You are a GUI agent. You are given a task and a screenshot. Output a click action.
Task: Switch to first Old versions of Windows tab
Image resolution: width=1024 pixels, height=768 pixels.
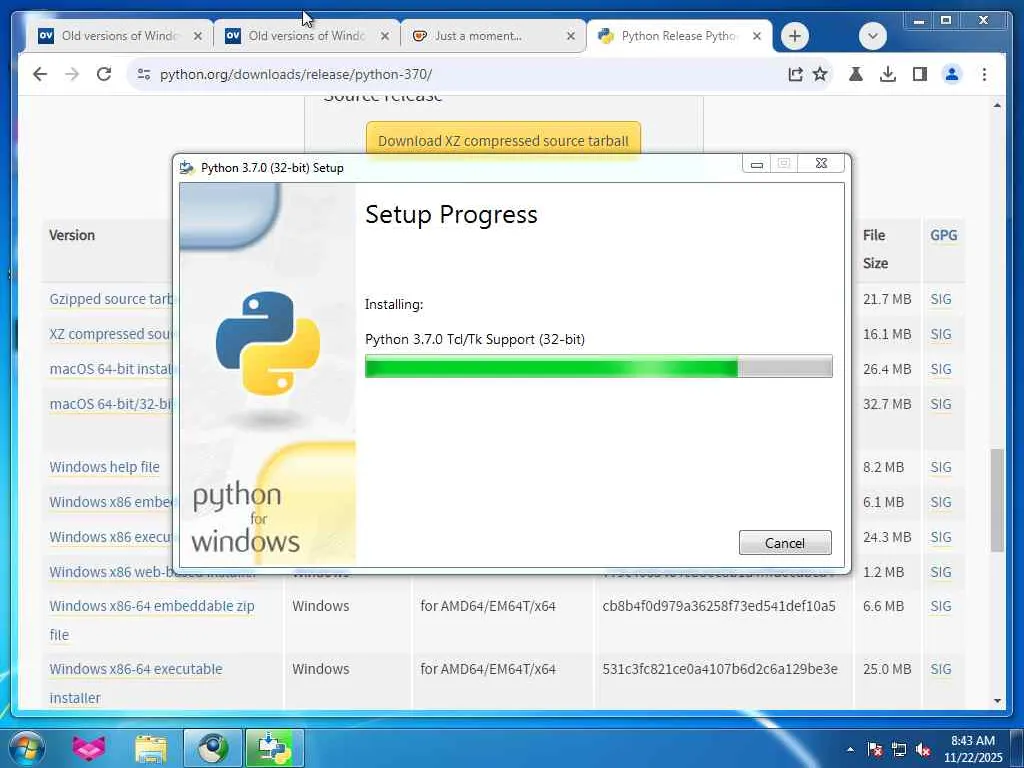(x=120, y=36)
